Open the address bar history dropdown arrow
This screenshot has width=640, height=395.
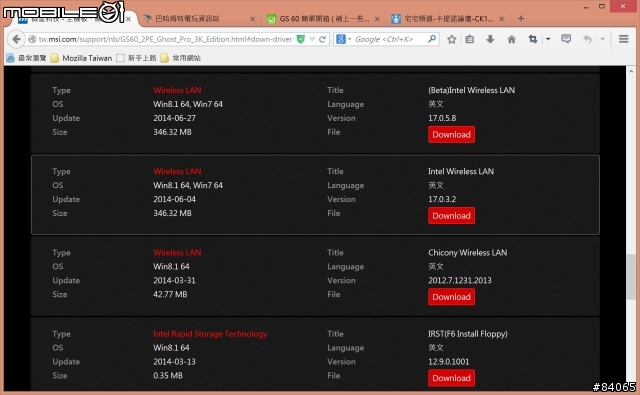point(312,39)
